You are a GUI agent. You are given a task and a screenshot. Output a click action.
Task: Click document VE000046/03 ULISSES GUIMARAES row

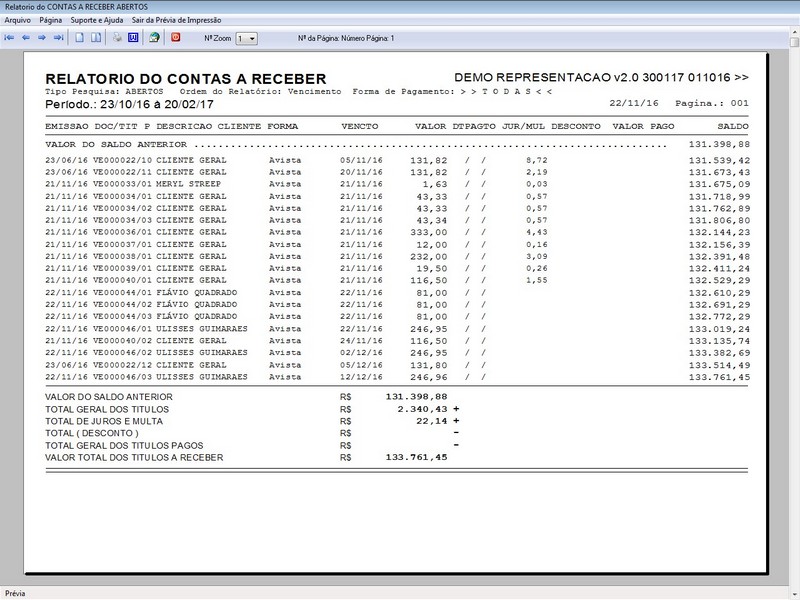point(397,377)
